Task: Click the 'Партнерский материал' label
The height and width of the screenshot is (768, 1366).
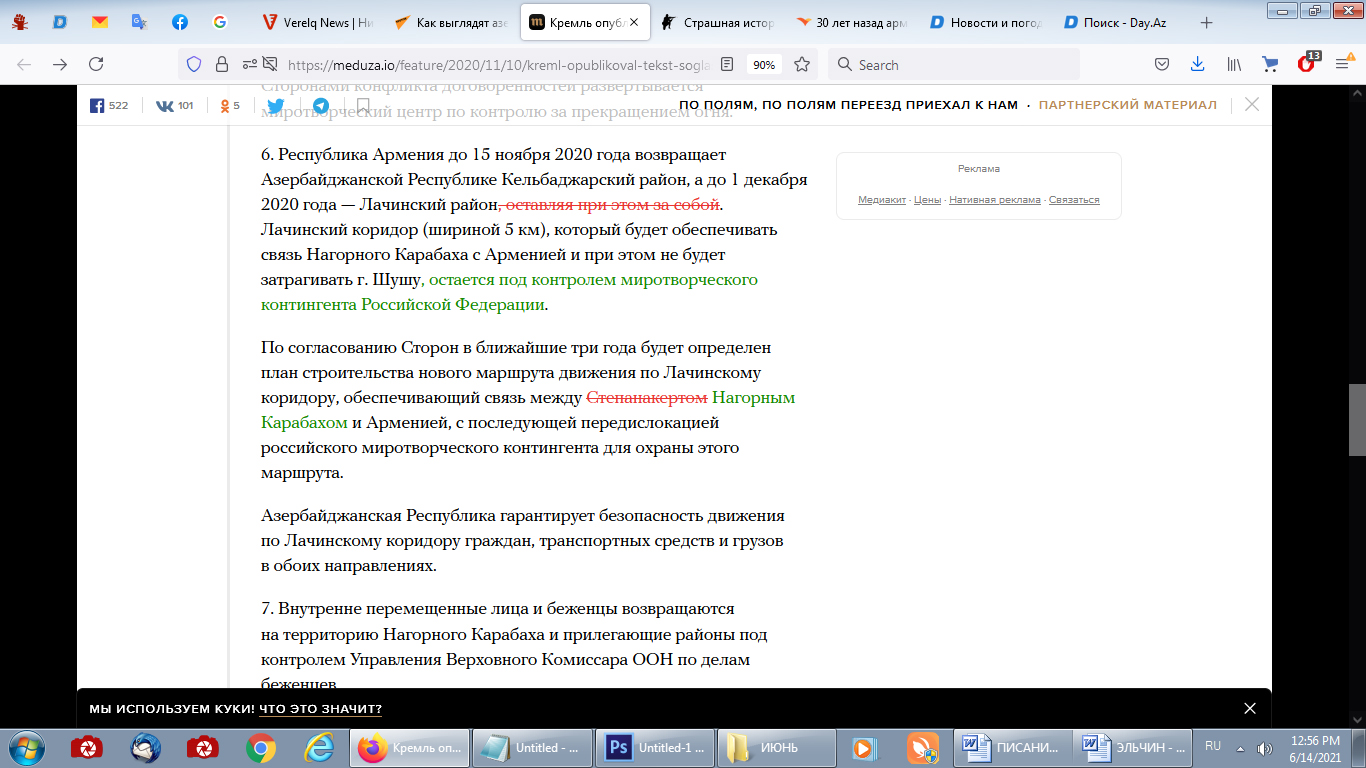Action: click(x=1128, y=105)
